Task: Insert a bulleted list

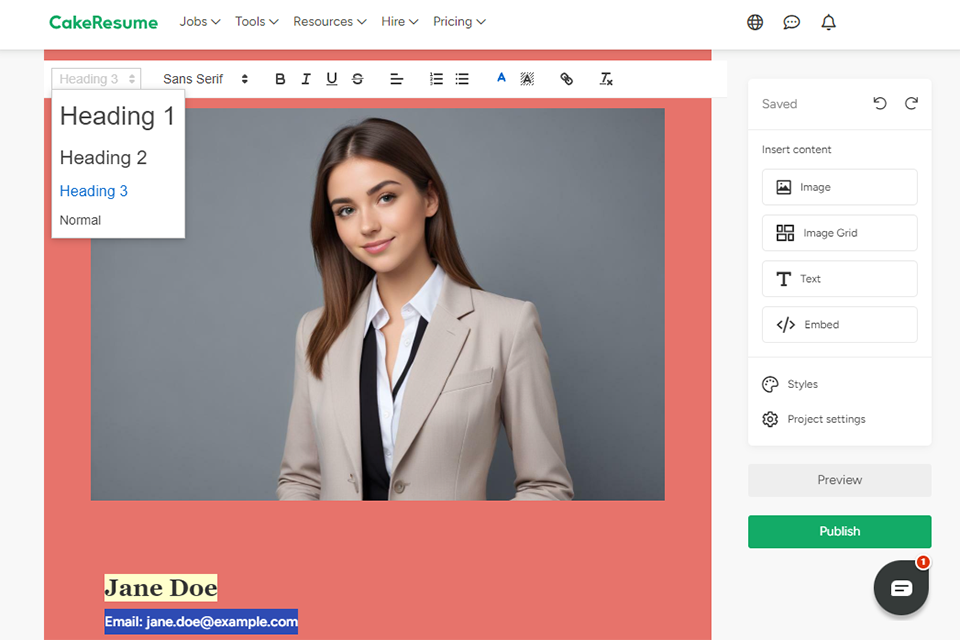Action: coord(462,79)
